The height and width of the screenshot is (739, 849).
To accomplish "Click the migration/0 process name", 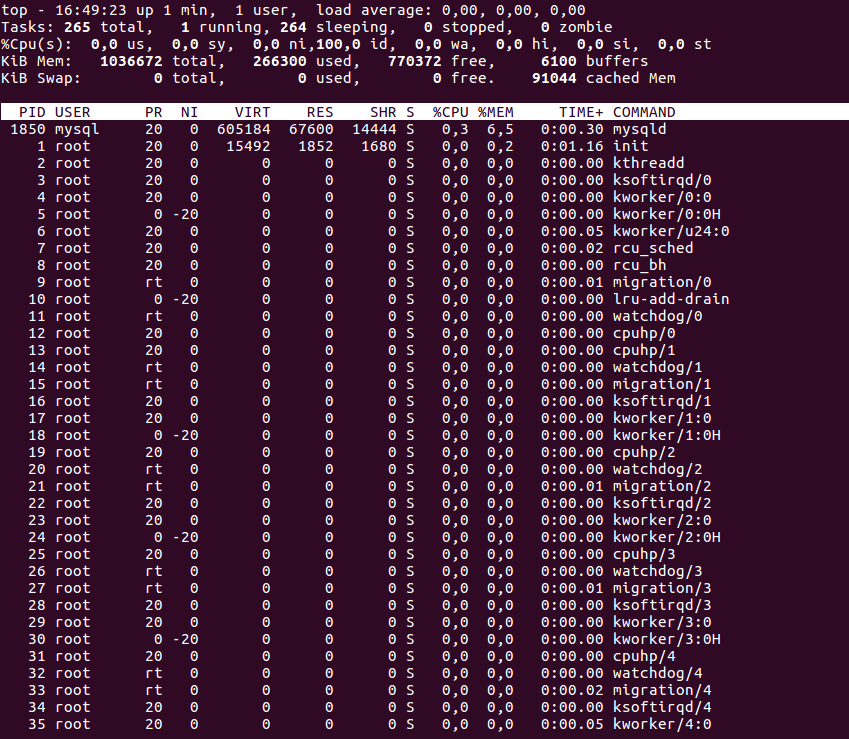I will click(x=662, y=282).
